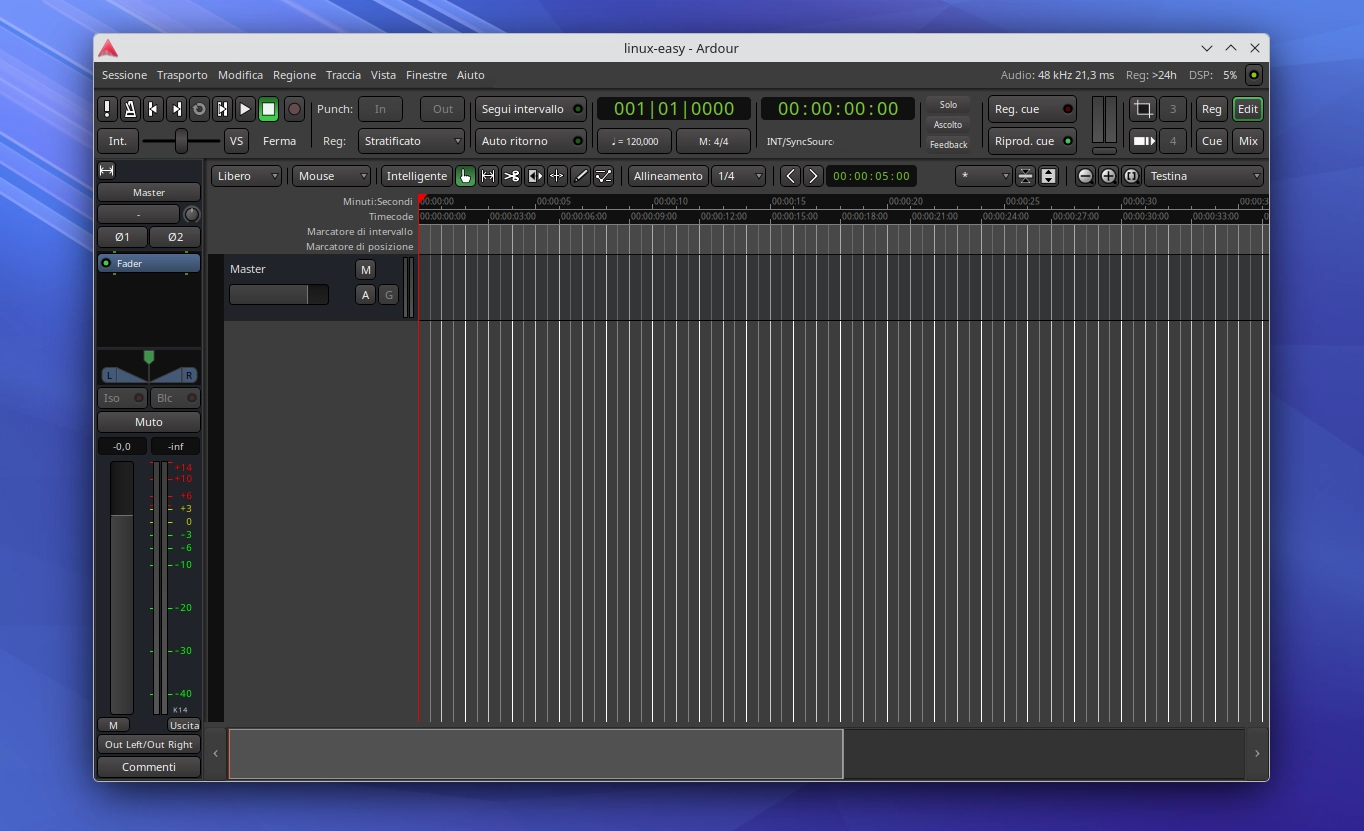Click the zoom-to-fit session icon
The width and height of the screenshot is (1364, 831).
pos(1131,176)
